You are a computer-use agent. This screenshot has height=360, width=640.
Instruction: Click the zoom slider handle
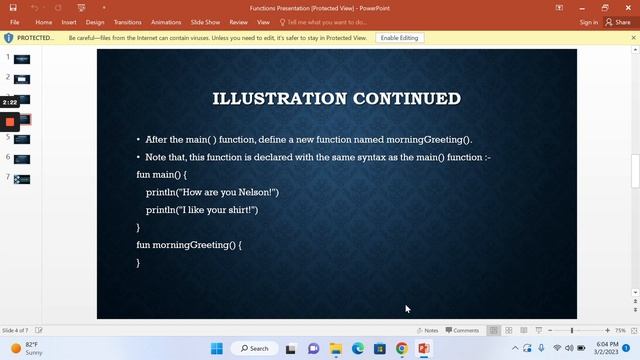(572, 330)
